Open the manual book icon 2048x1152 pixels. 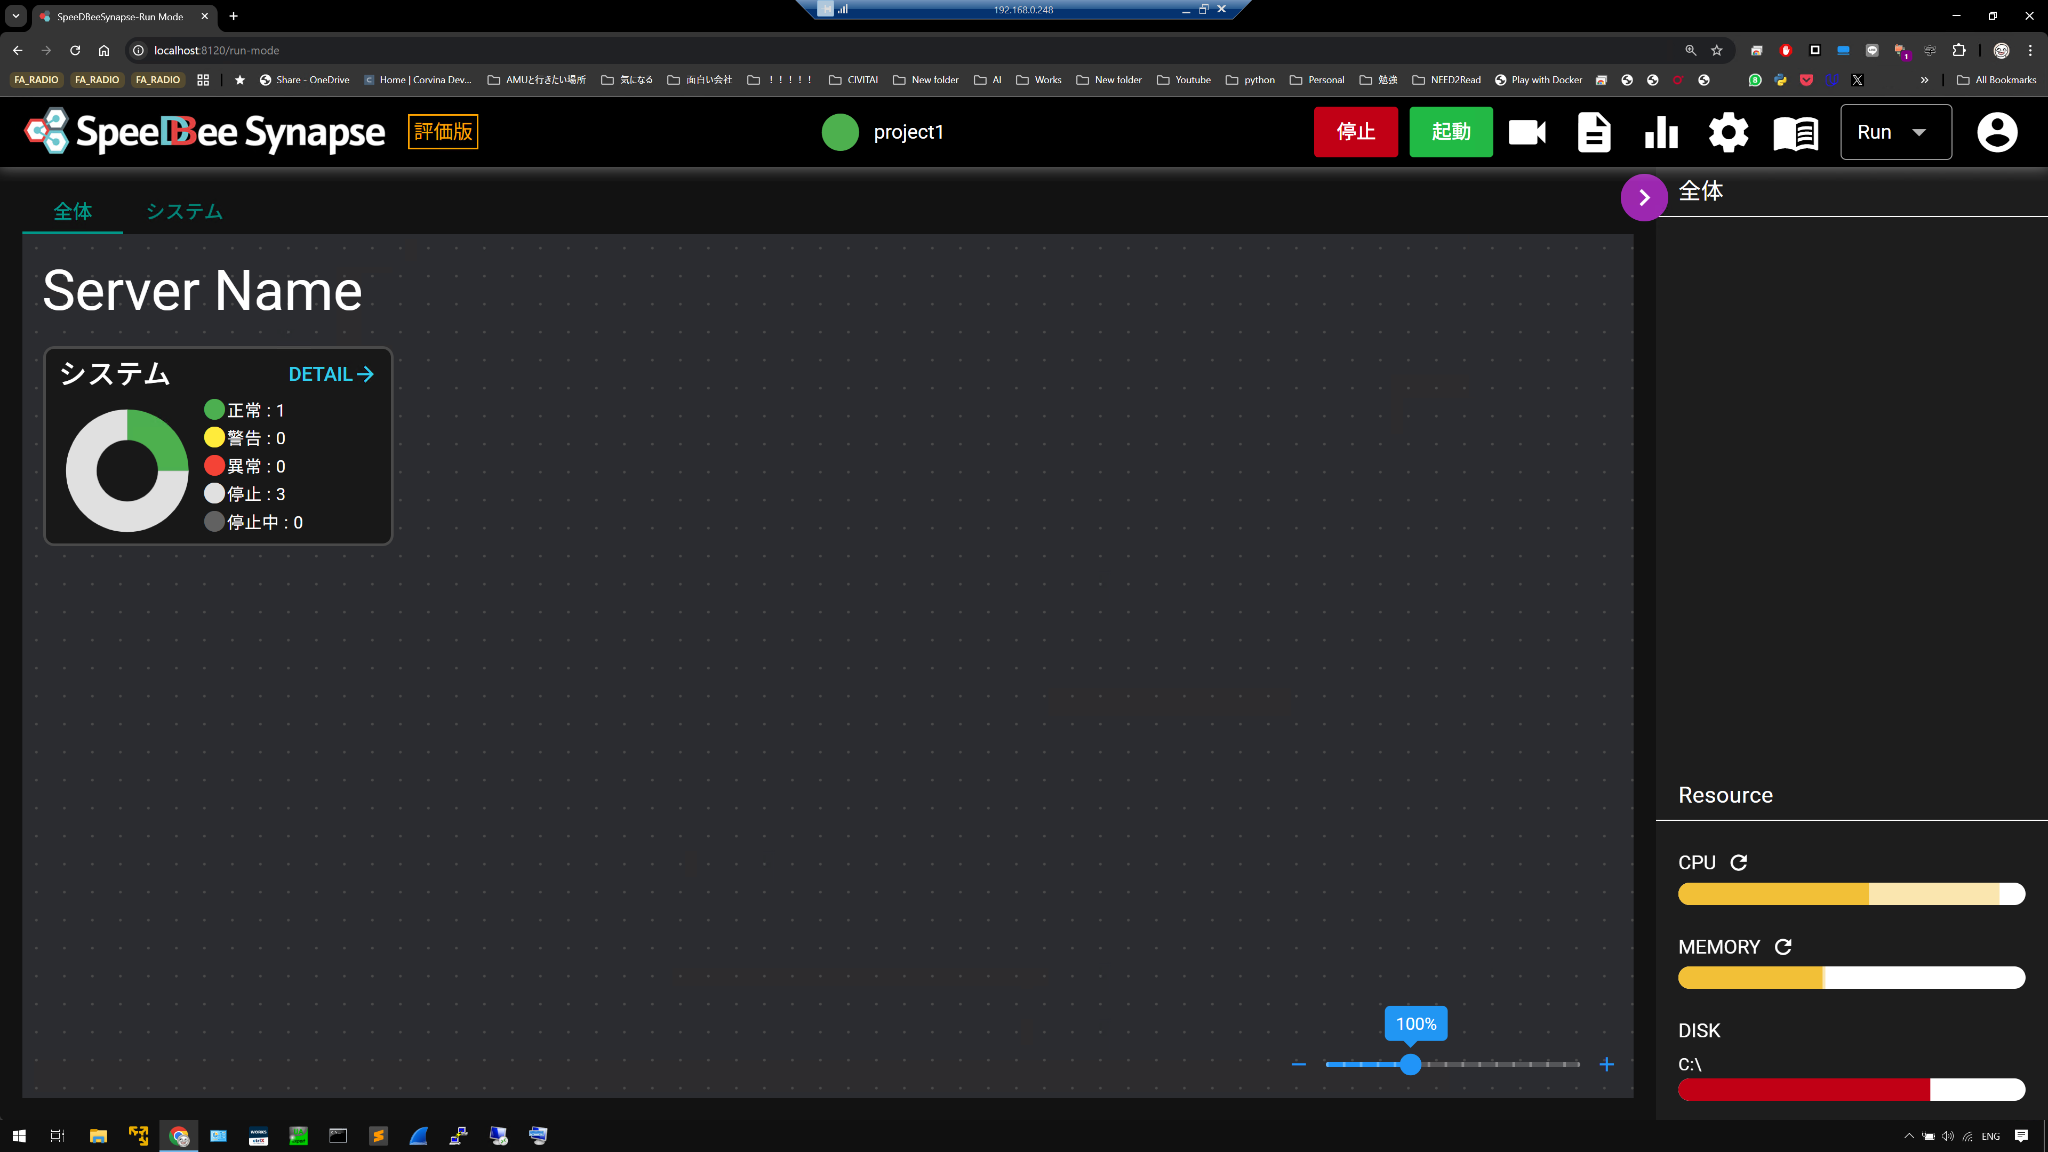click(x=1795, y=132)
